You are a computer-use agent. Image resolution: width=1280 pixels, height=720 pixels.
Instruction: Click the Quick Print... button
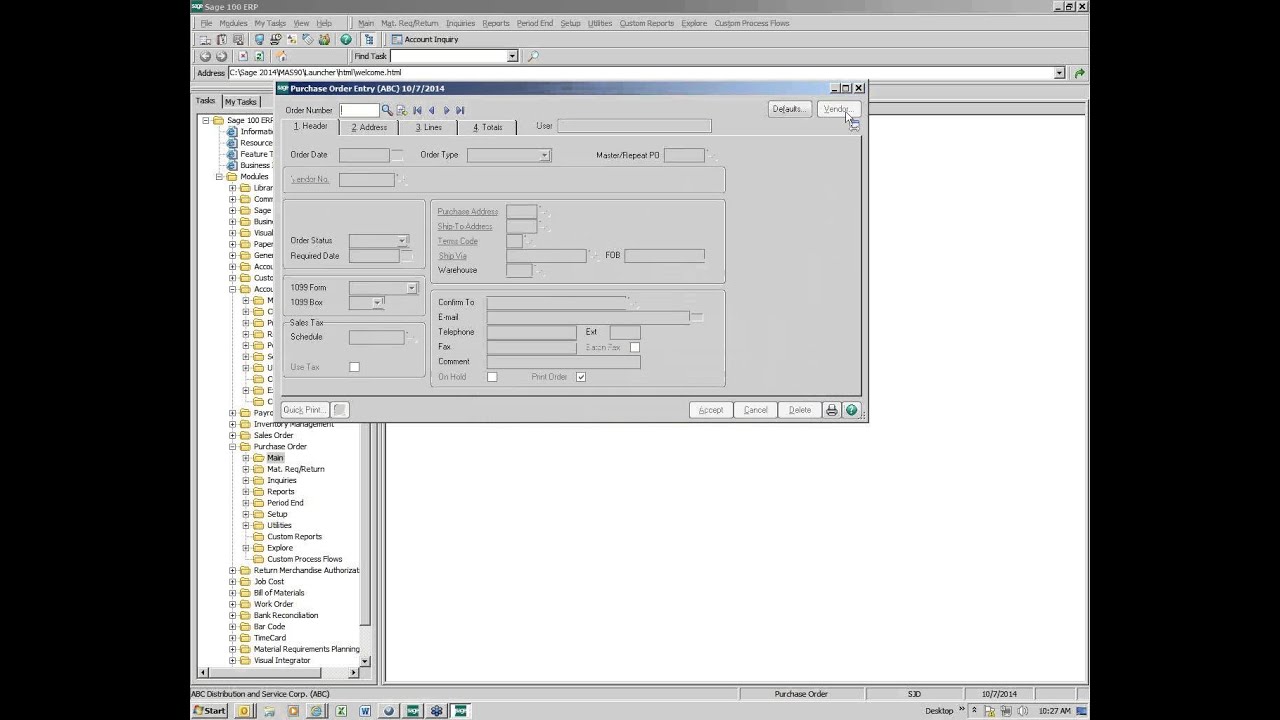coord(305,410)
